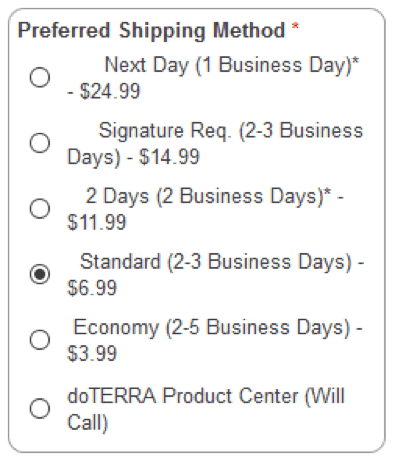Click the "Next Day (1 Business Day)*" label text
Screen dimensions: 395x464
click(x=232, y=65)
